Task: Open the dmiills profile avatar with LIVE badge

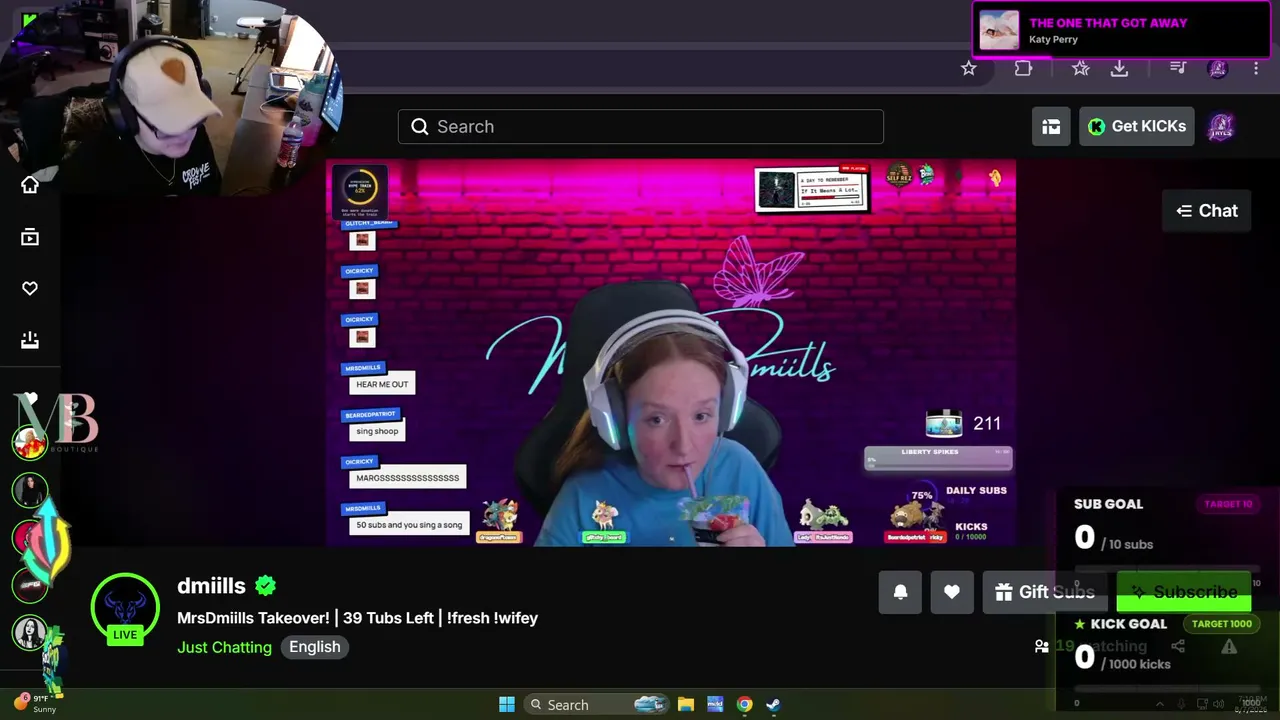Action: (125, 608)
